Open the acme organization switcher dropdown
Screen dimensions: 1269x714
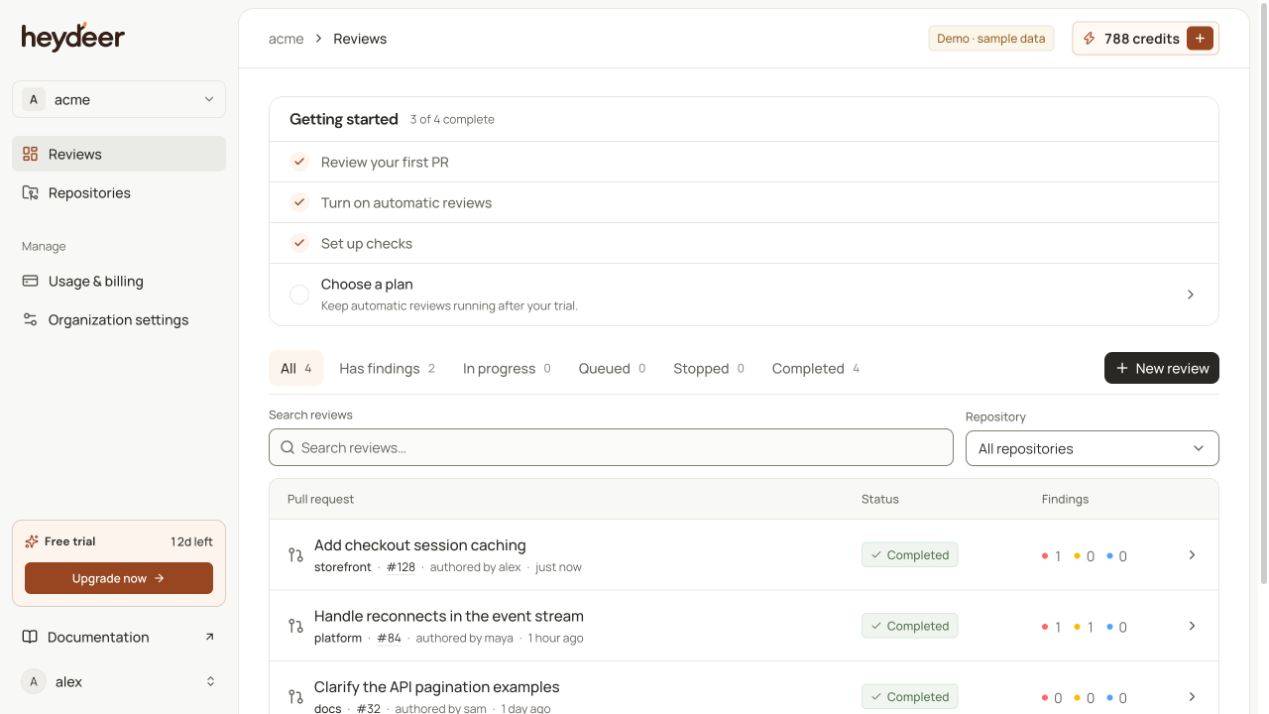[119, 99]
